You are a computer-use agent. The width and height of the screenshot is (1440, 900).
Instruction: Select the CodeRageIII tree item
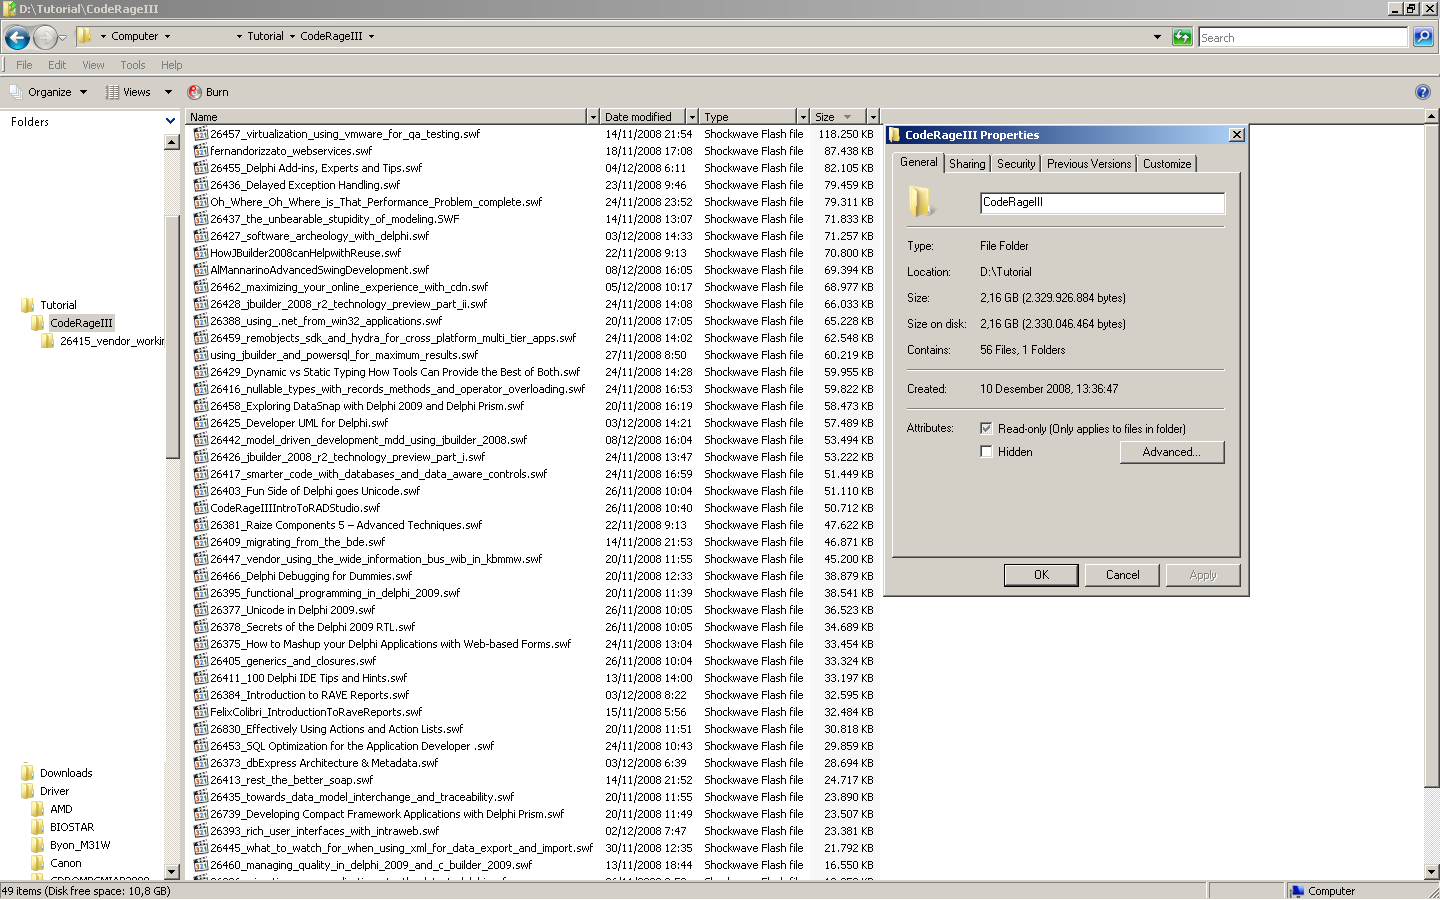click(81, 323)
